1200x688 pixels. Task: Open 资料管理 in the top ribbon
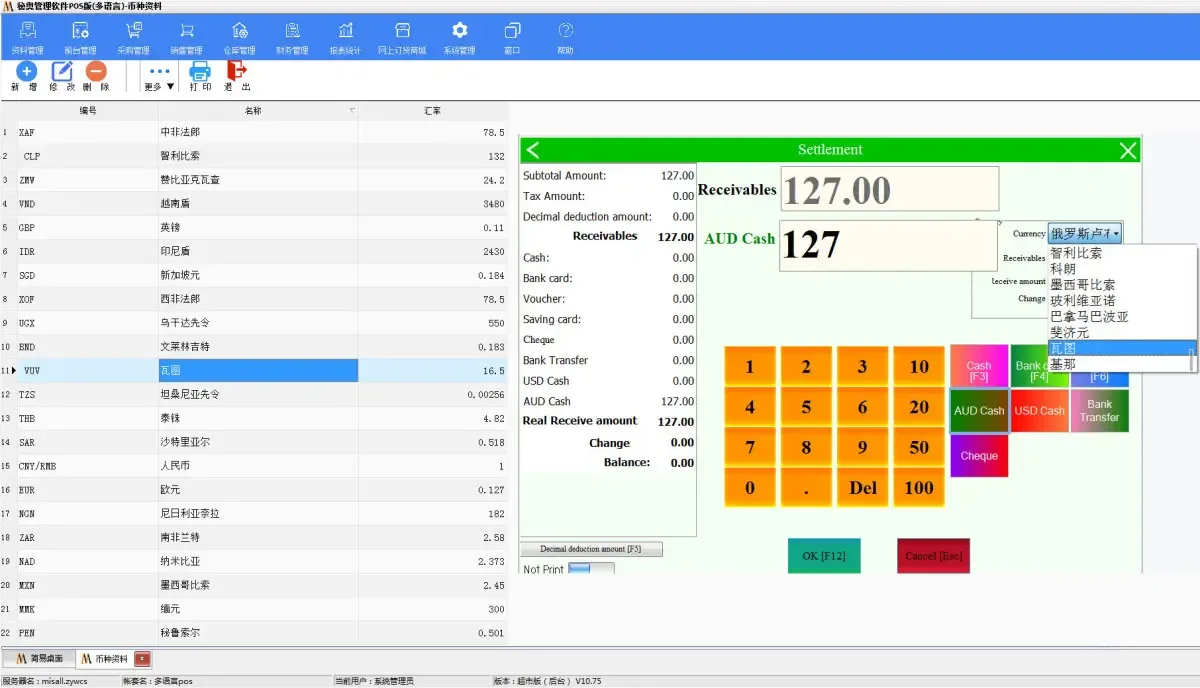coord(27,37)
